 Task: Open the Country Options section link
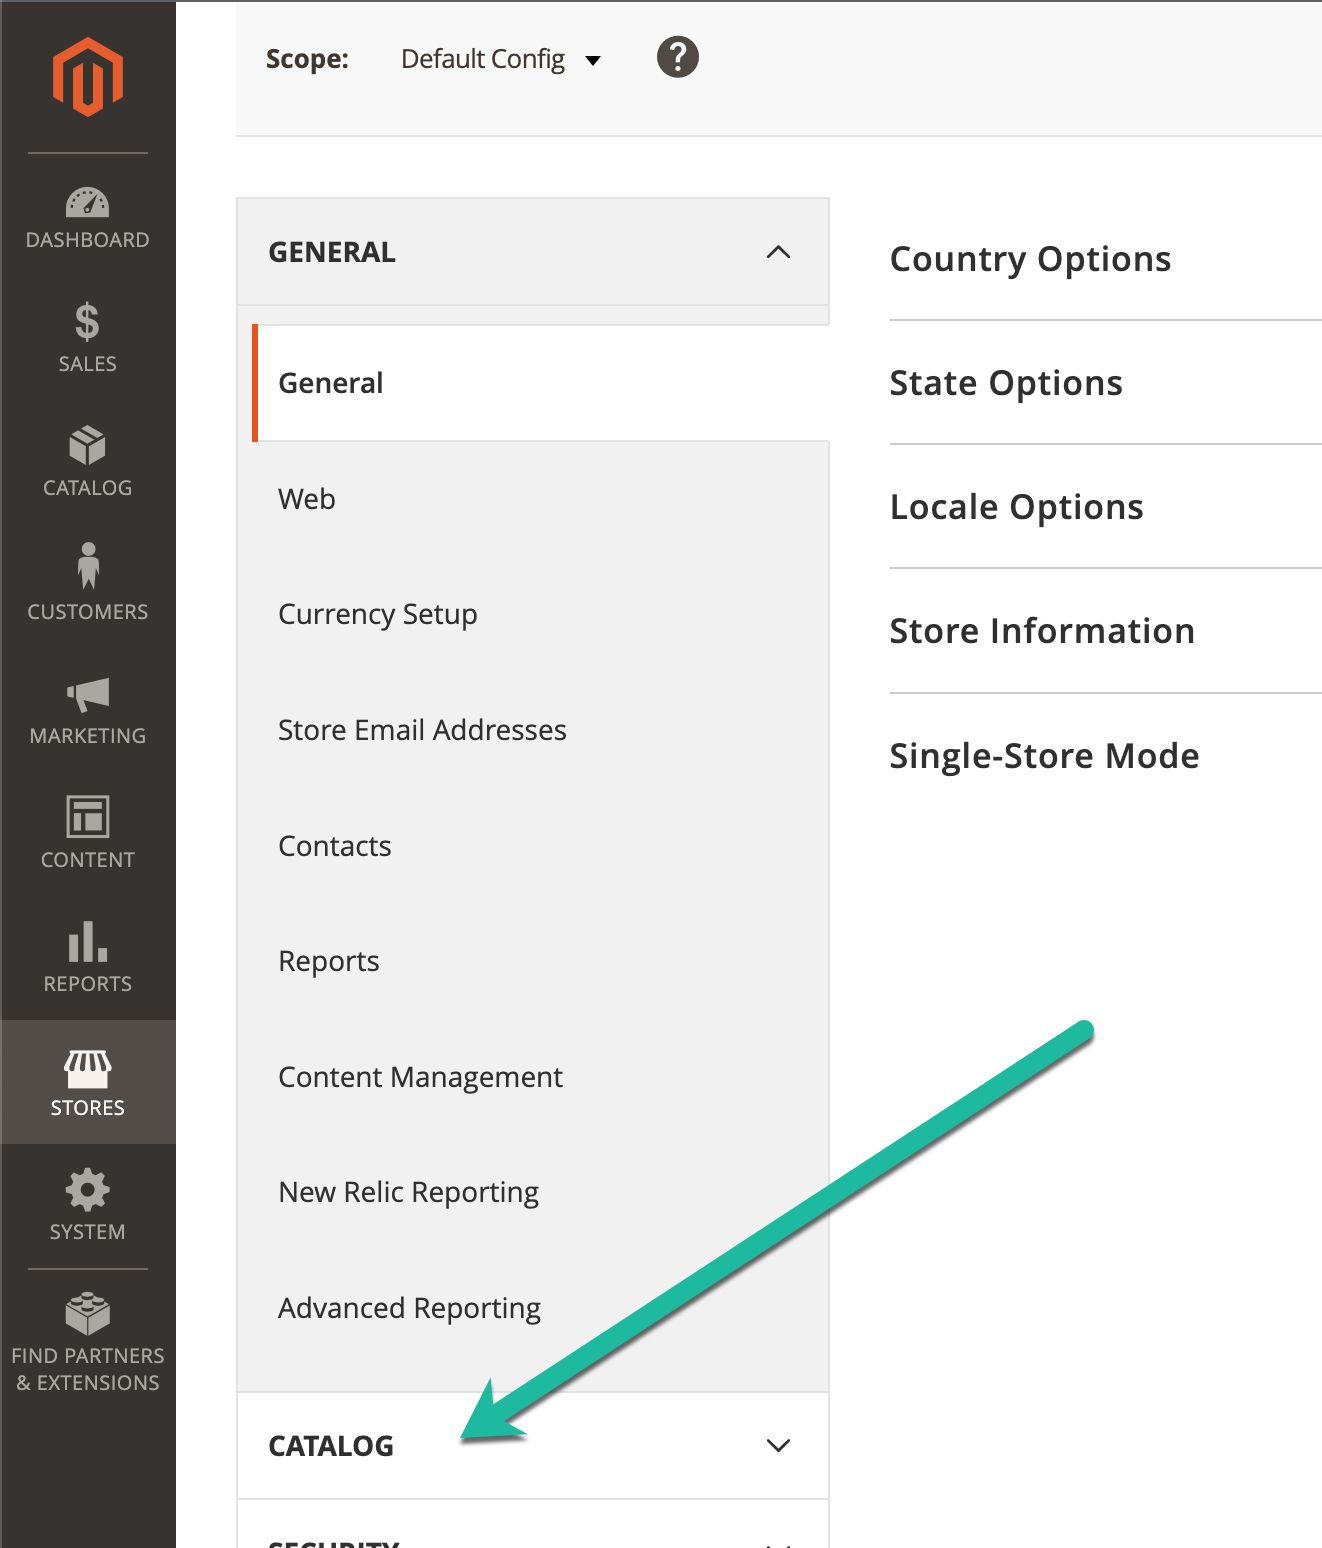coord(1030,258)
